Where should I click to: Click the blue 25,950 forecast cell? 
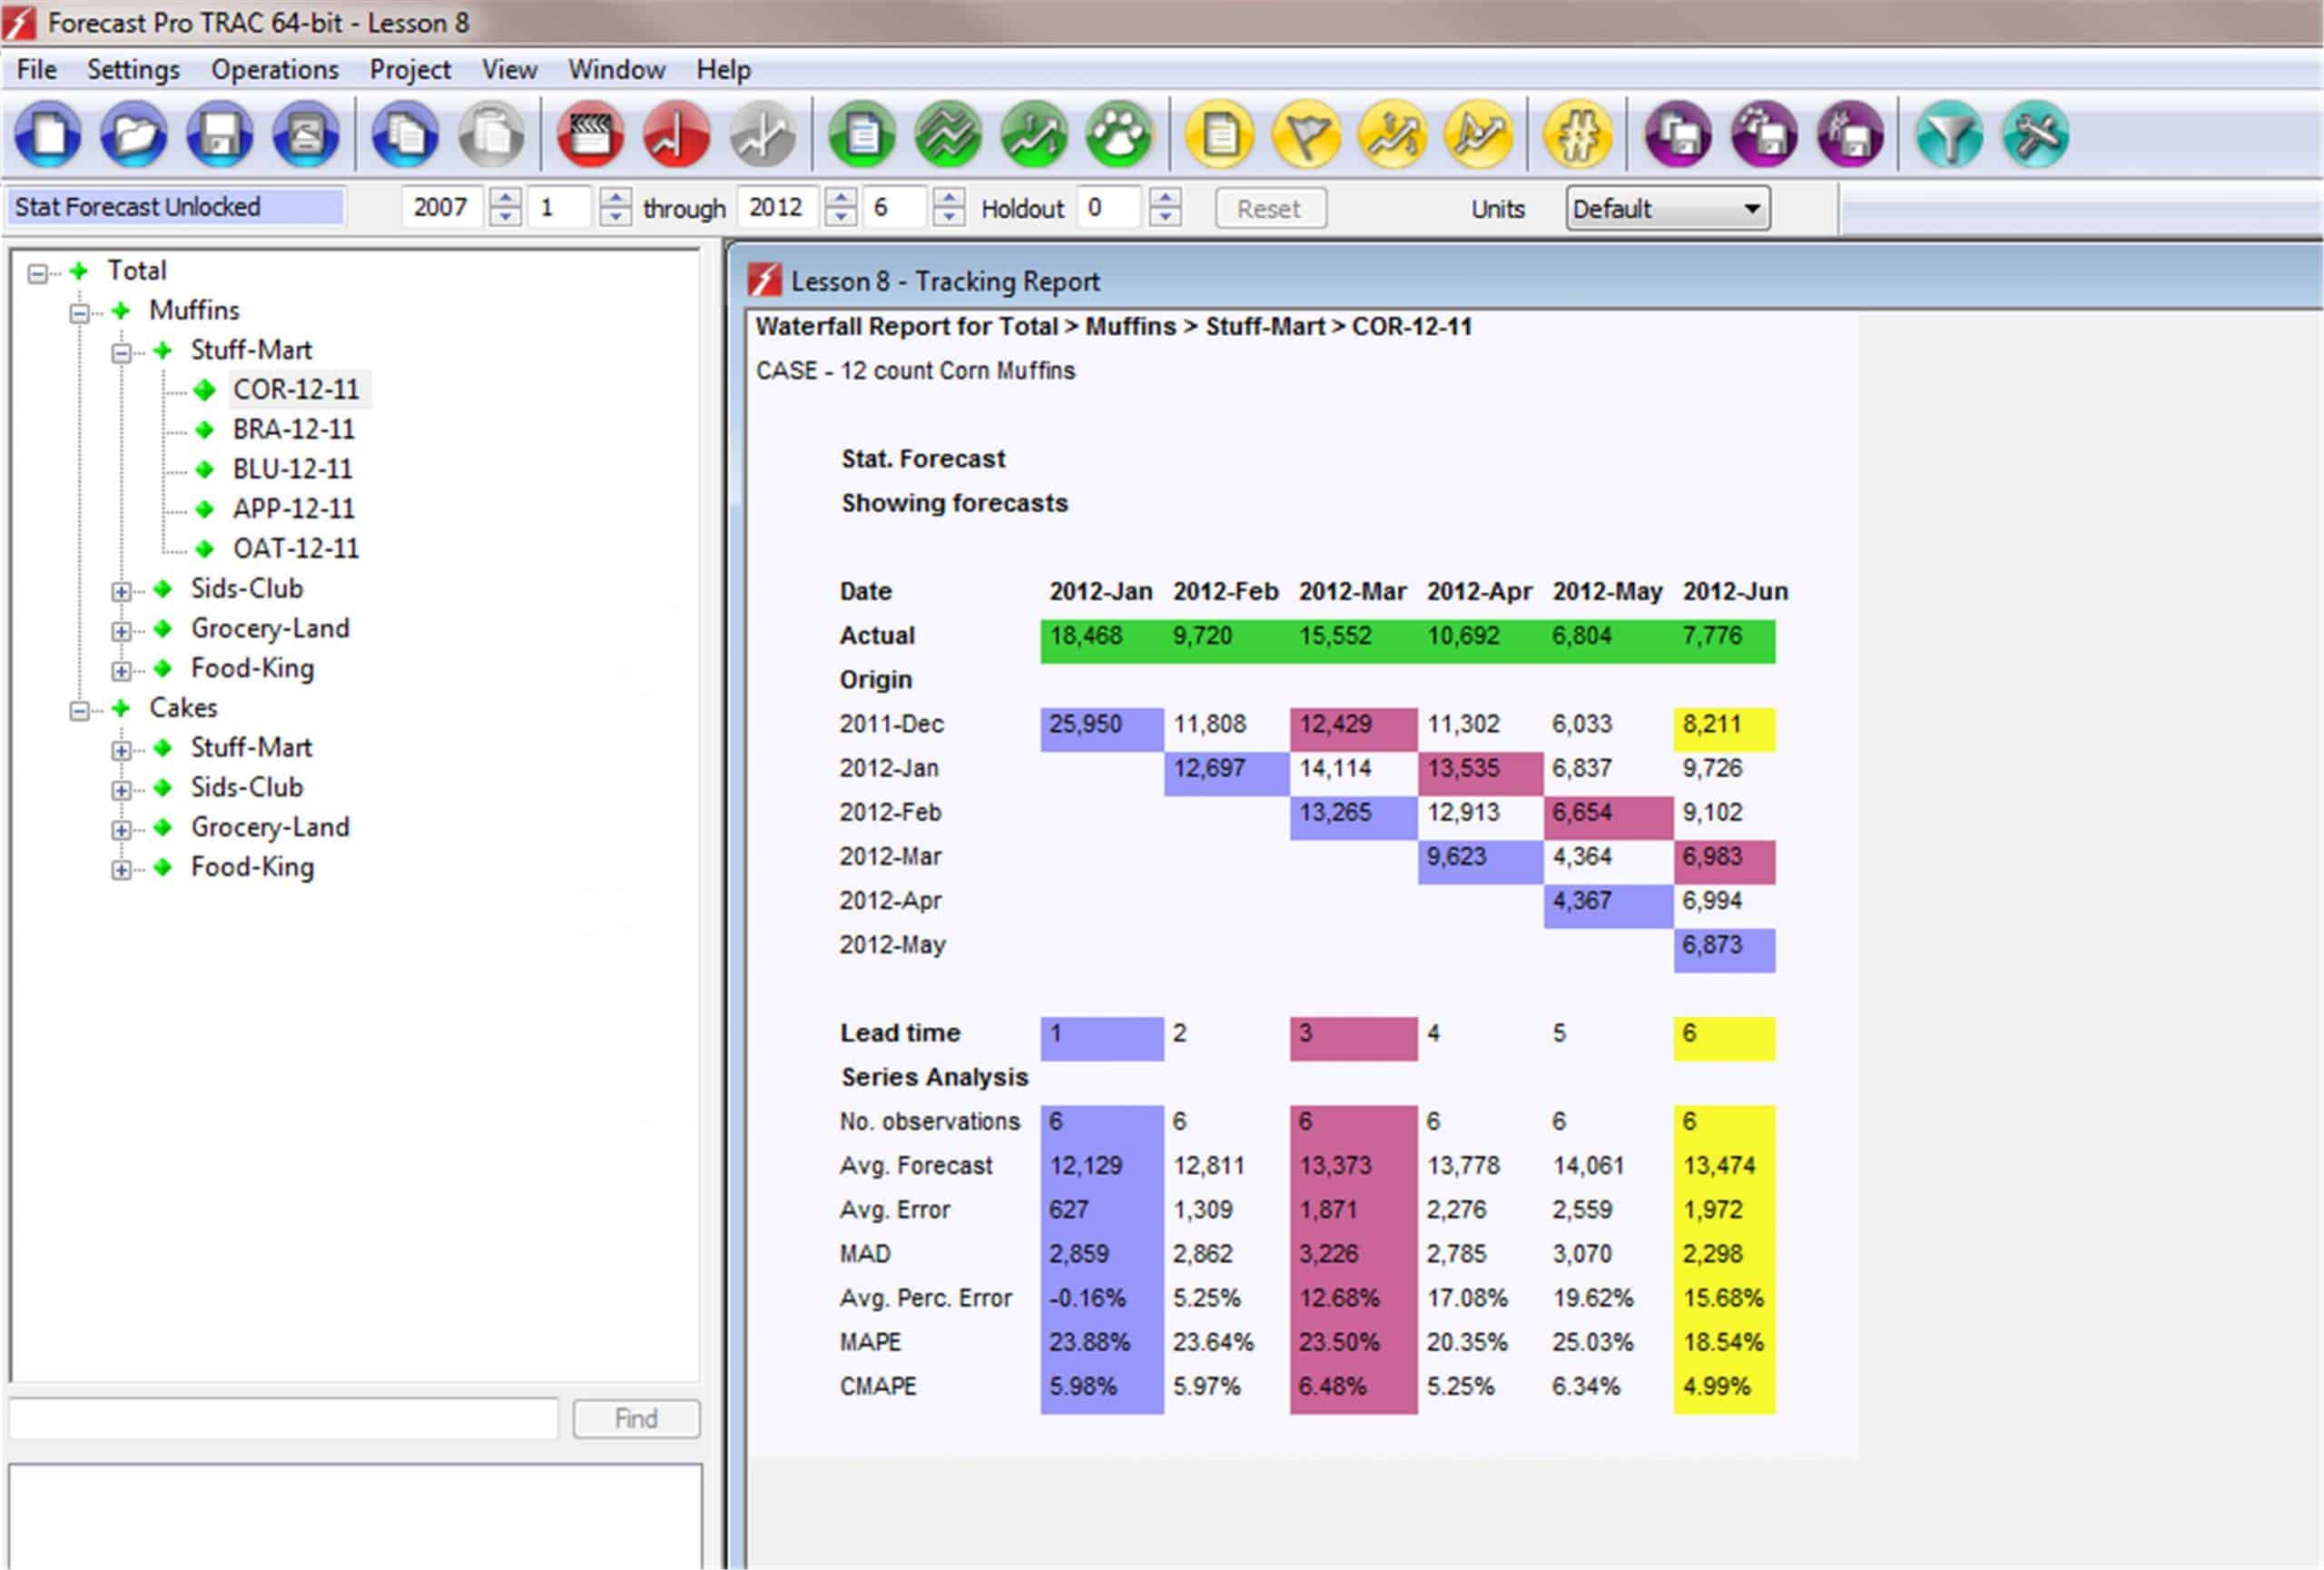point(1102,728)
